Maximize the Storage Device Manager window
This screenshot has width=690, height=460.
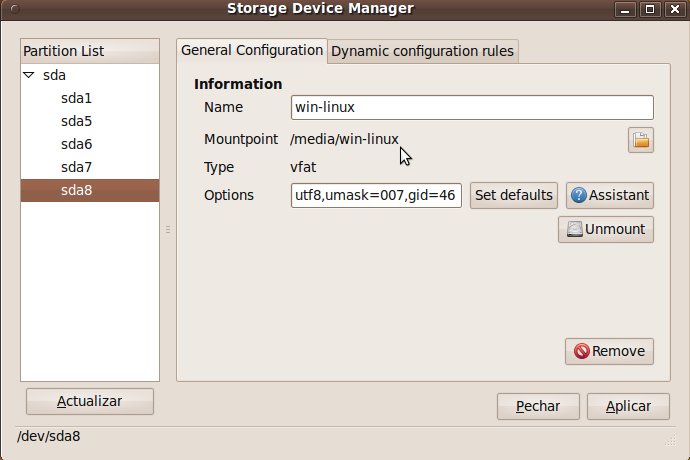click(x=650, y=9)
